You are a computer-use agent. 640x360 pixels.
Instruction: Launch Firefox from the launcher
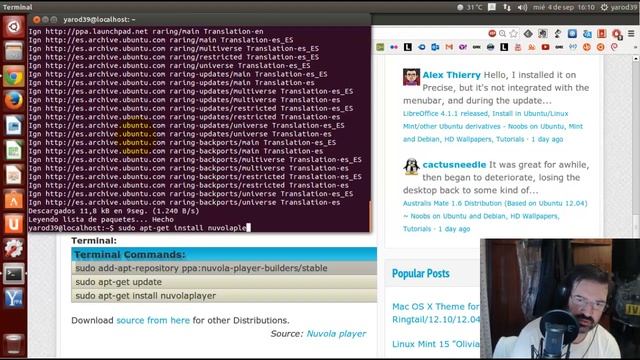13,101
